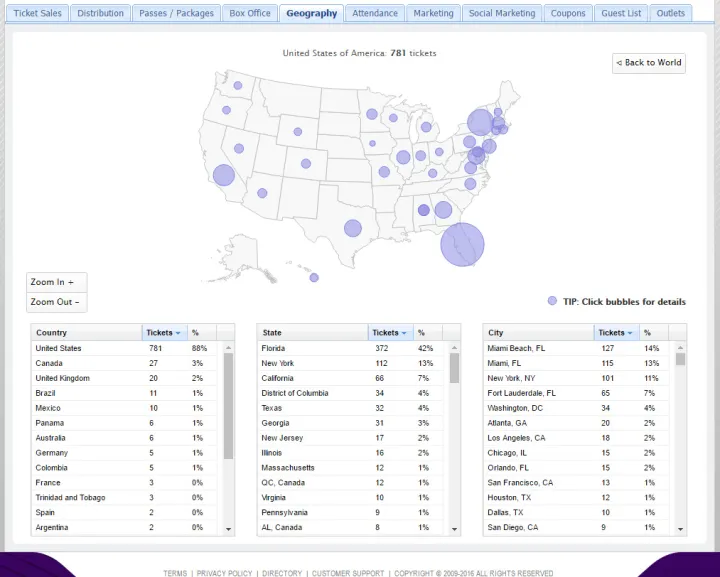This screenshot has height=577, width=720.
Task: Click the large Florida bubble on map
Action: [462, 245]
